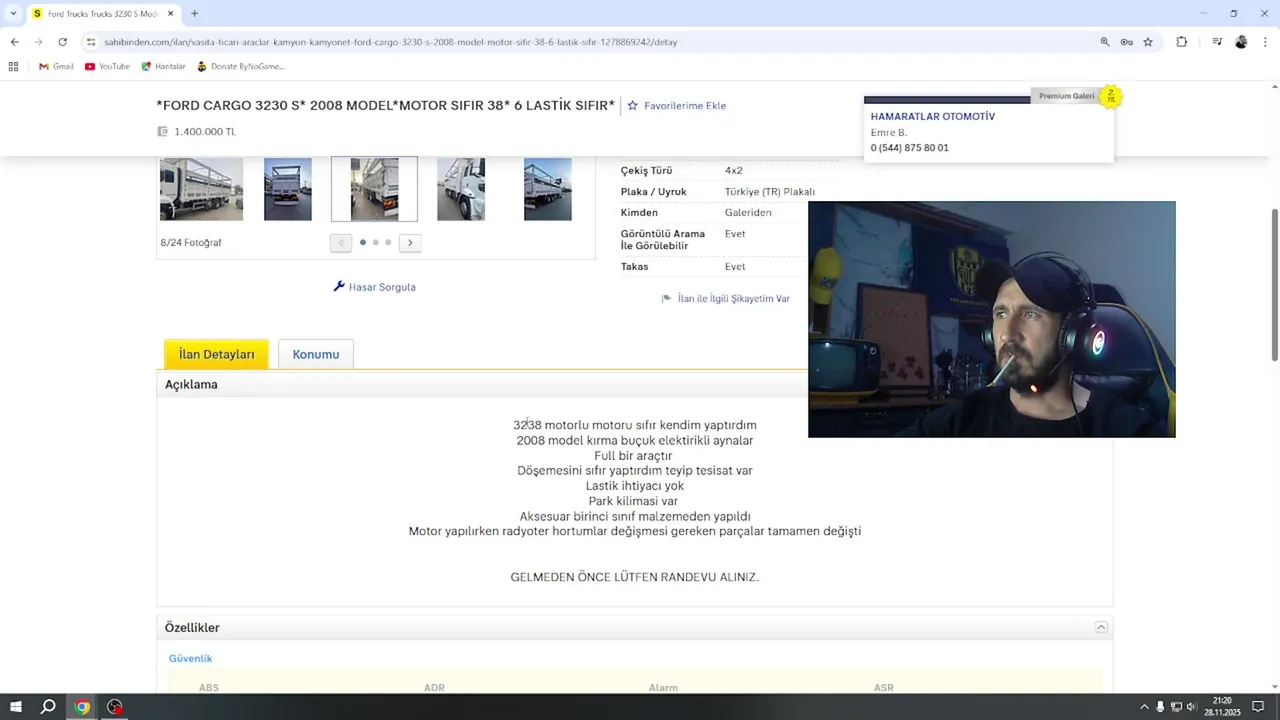Click the 8/24 Fotoğraf counter

click(x=191, y=243)
